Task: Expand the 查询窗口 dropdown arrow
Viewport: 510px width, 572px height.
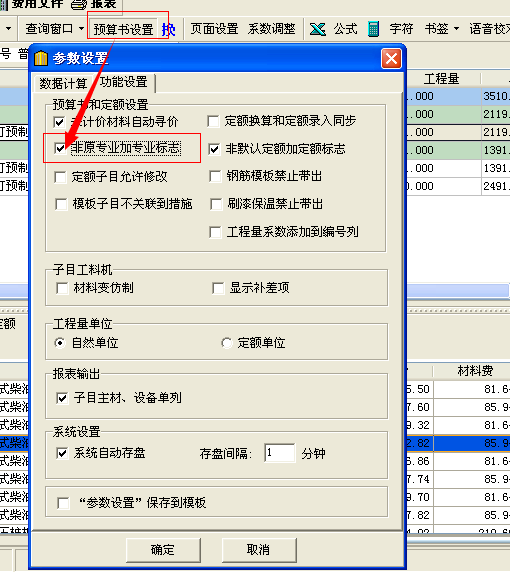Action: tap(81, 28)
